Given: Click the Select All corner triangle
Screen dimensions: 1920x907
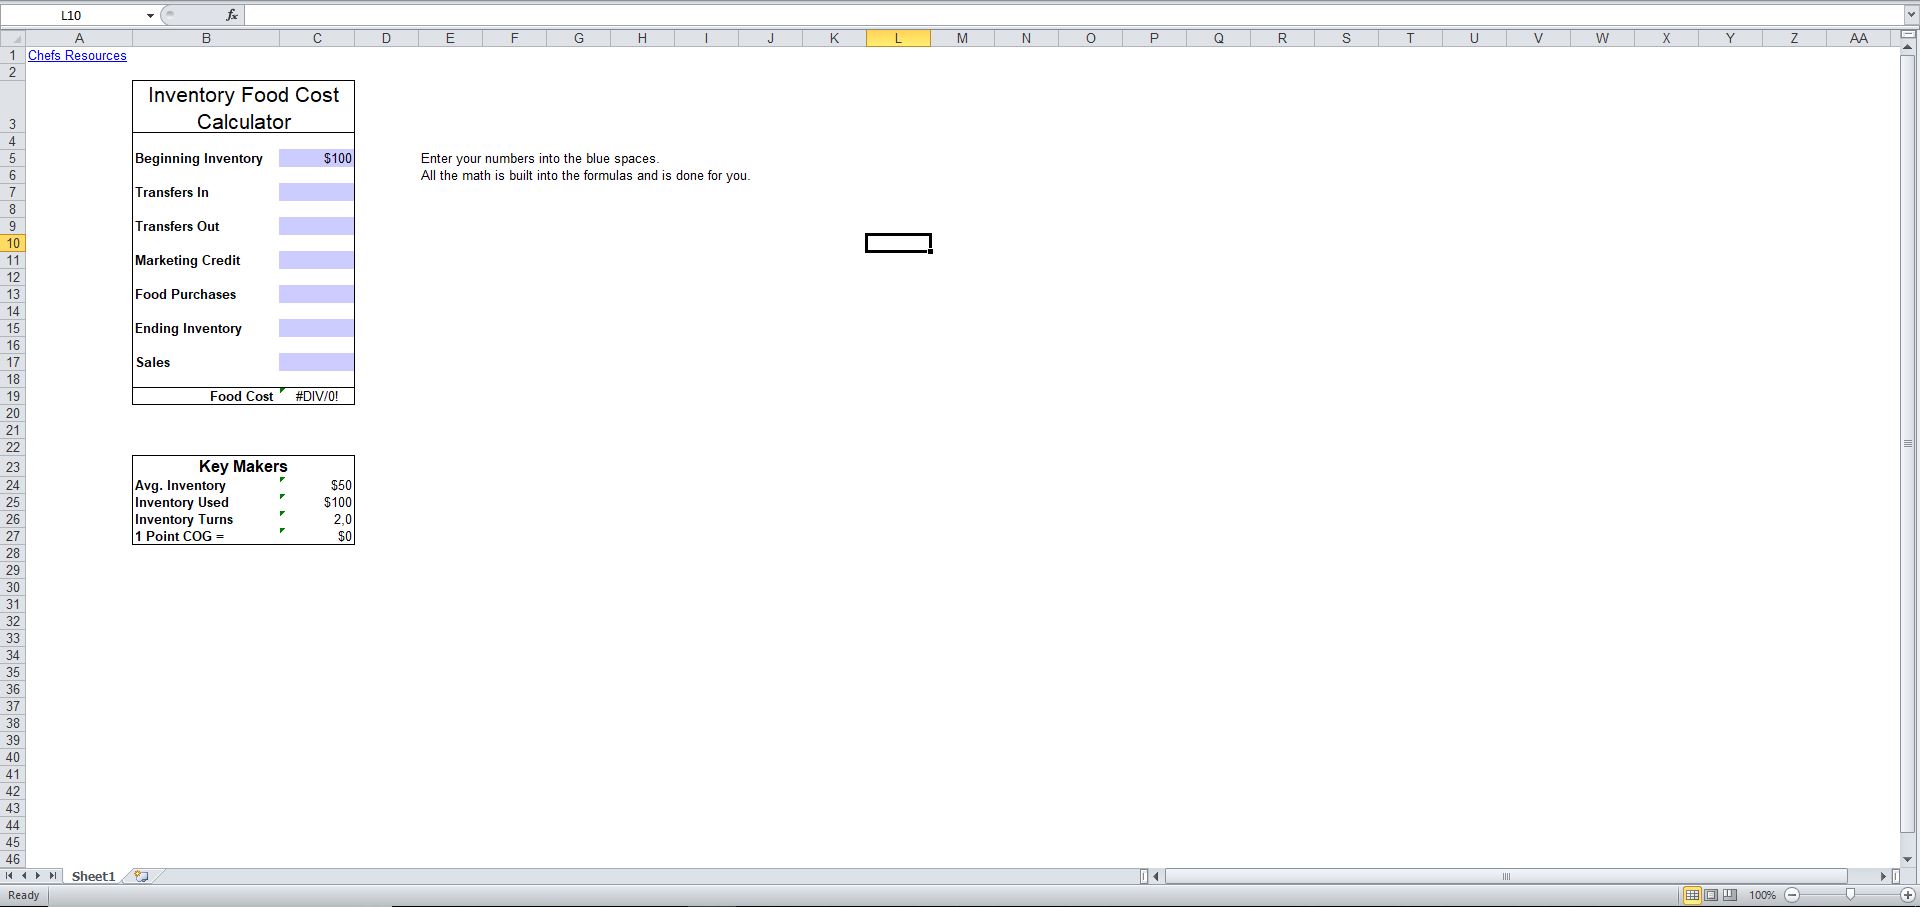Looking at the screenshot, I should coord(13,39).
